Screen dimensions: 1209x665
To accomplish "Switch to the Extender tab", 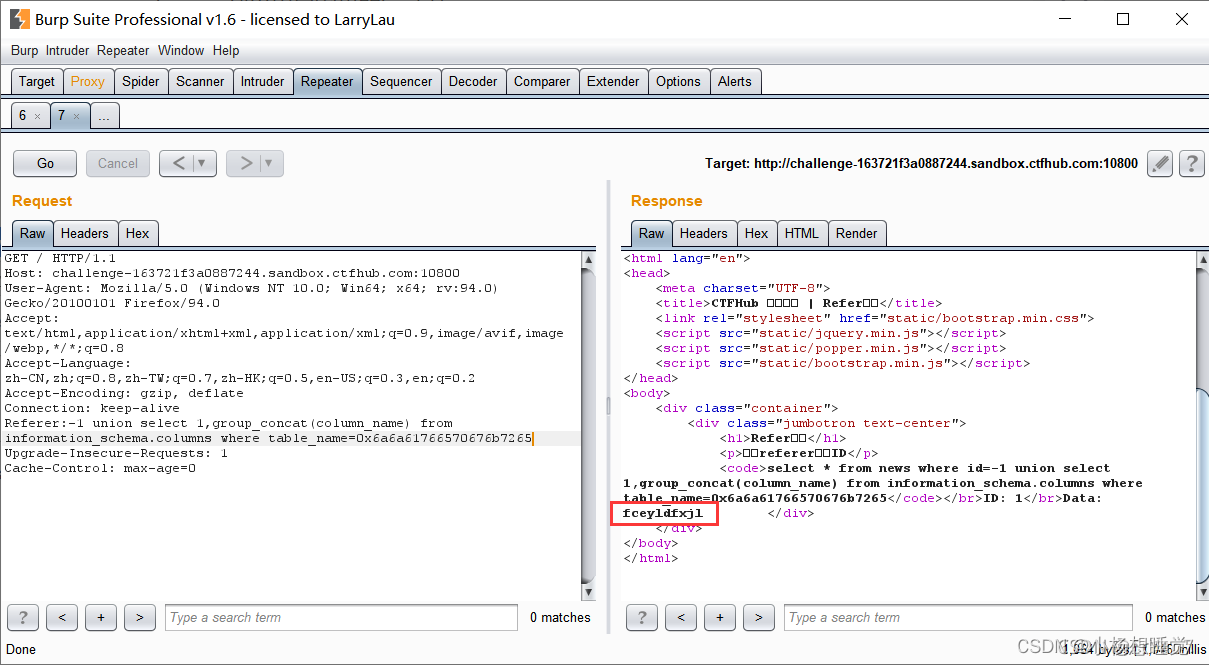I will point(613,82).
